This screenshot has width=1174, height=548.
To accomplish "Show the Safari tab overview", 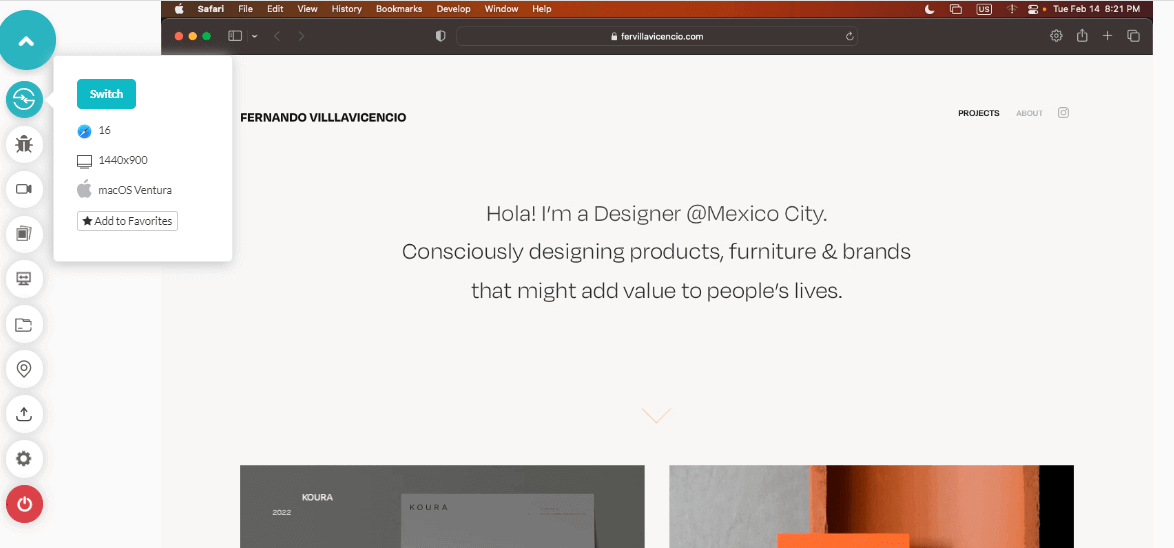I will pyautogui.click(x=1134, y=36).
